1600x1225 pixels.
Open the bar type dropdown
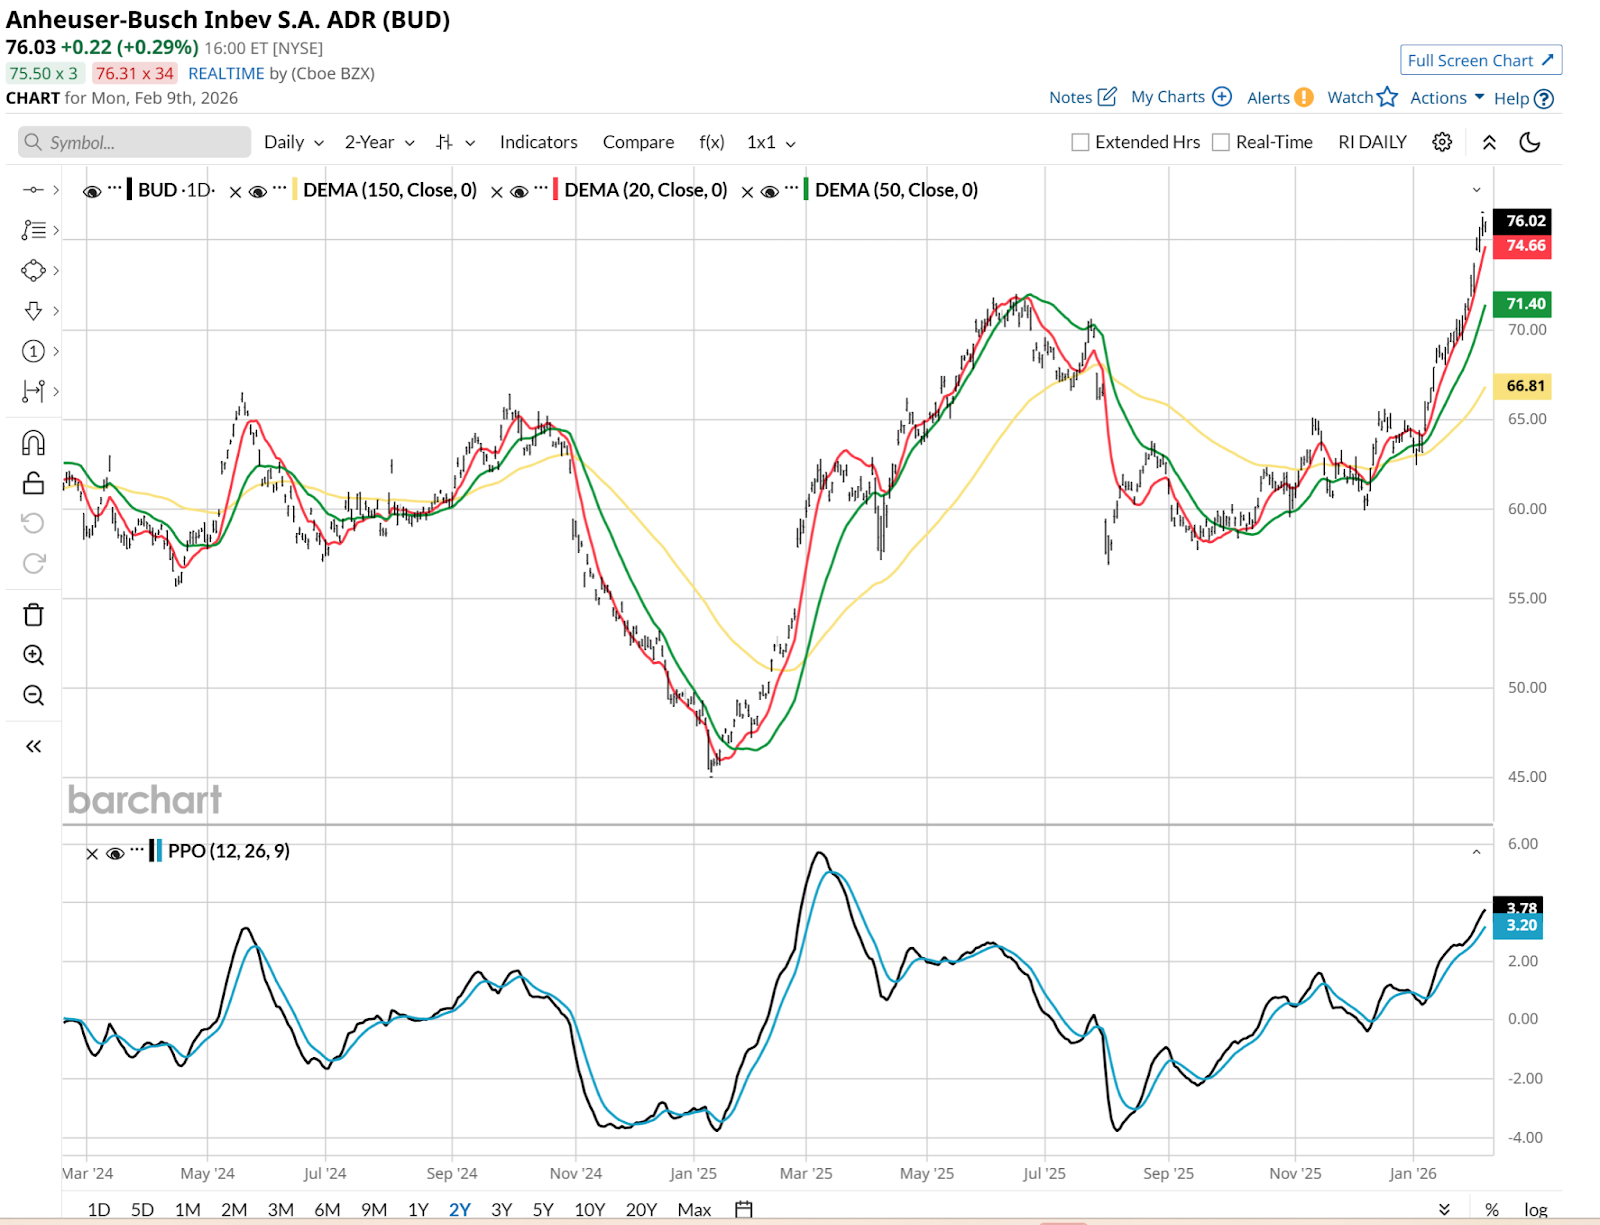[x=455, y=142]
